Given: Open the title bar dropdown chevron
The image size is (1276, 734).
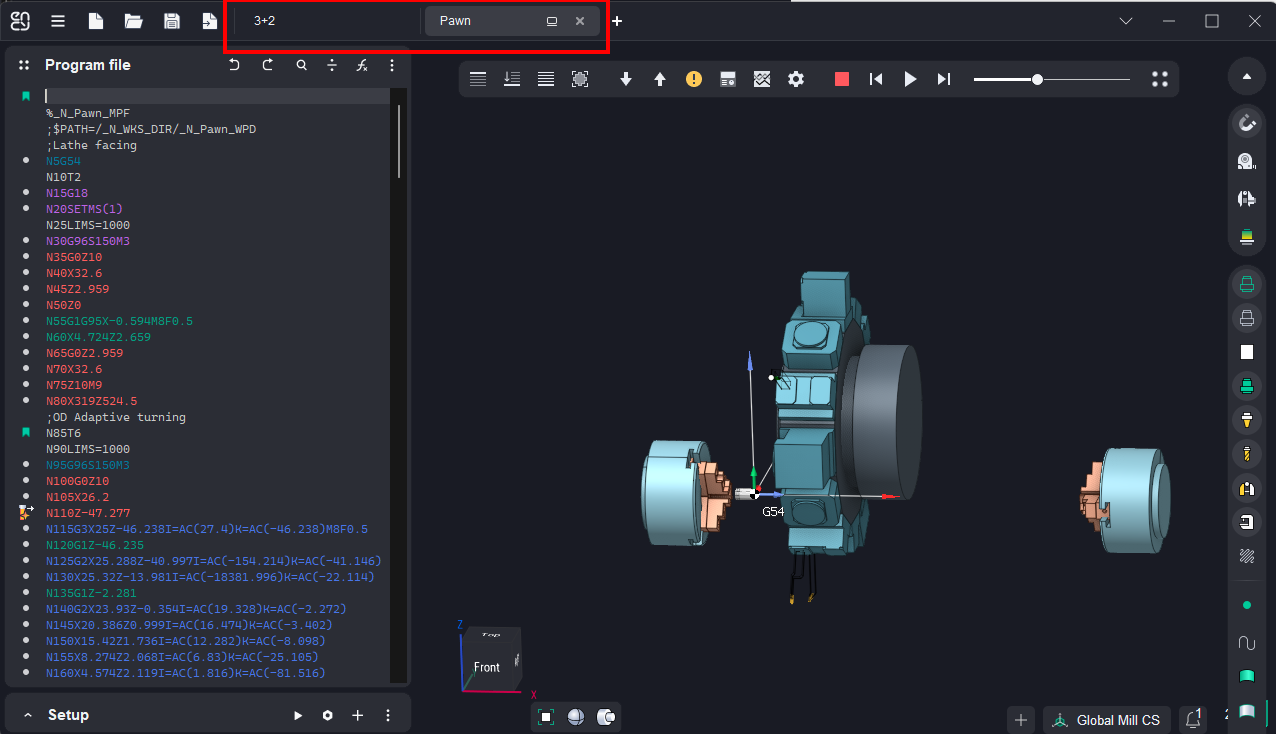Looking at the screenshot, I should click(x=1126, y=21).
